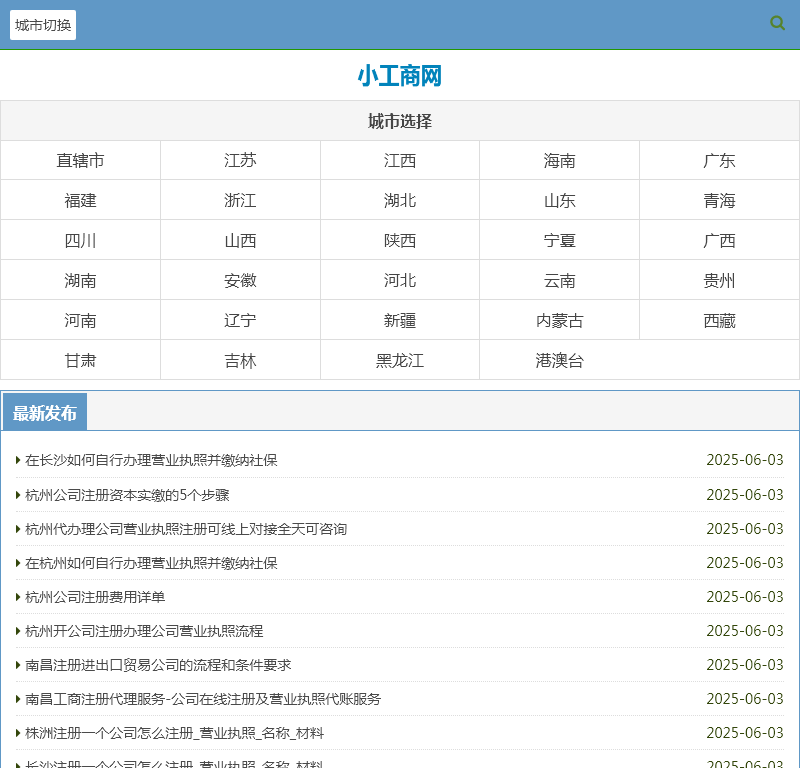The height and width of the screenshot is (768, 800).
Task: Click the 城市选择 heading
Action: tap(399, 121)
